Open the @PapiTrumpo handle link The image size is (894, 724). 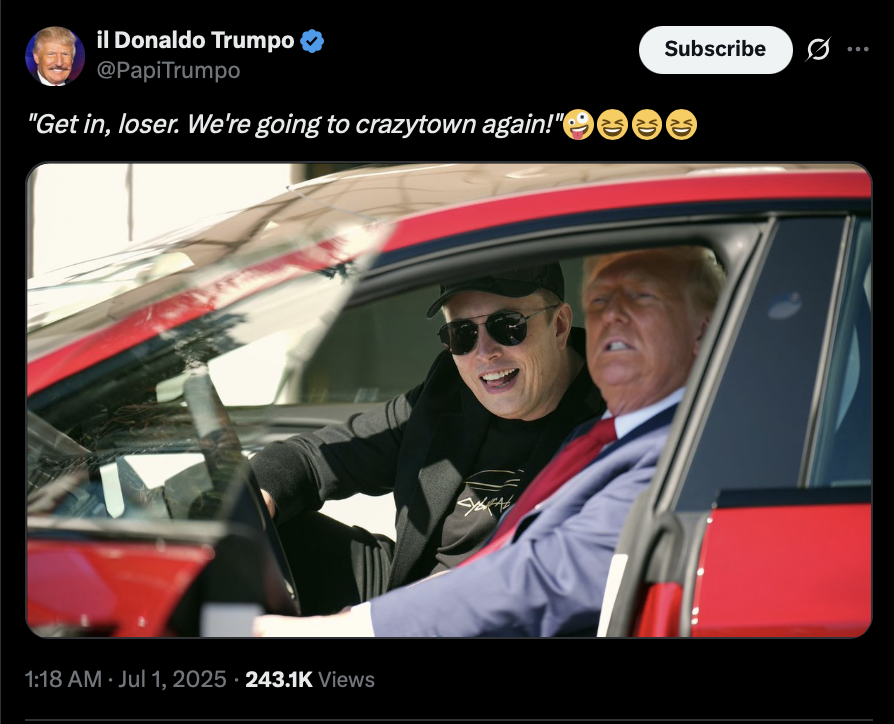pyautogui.click(x=168, y=71)
